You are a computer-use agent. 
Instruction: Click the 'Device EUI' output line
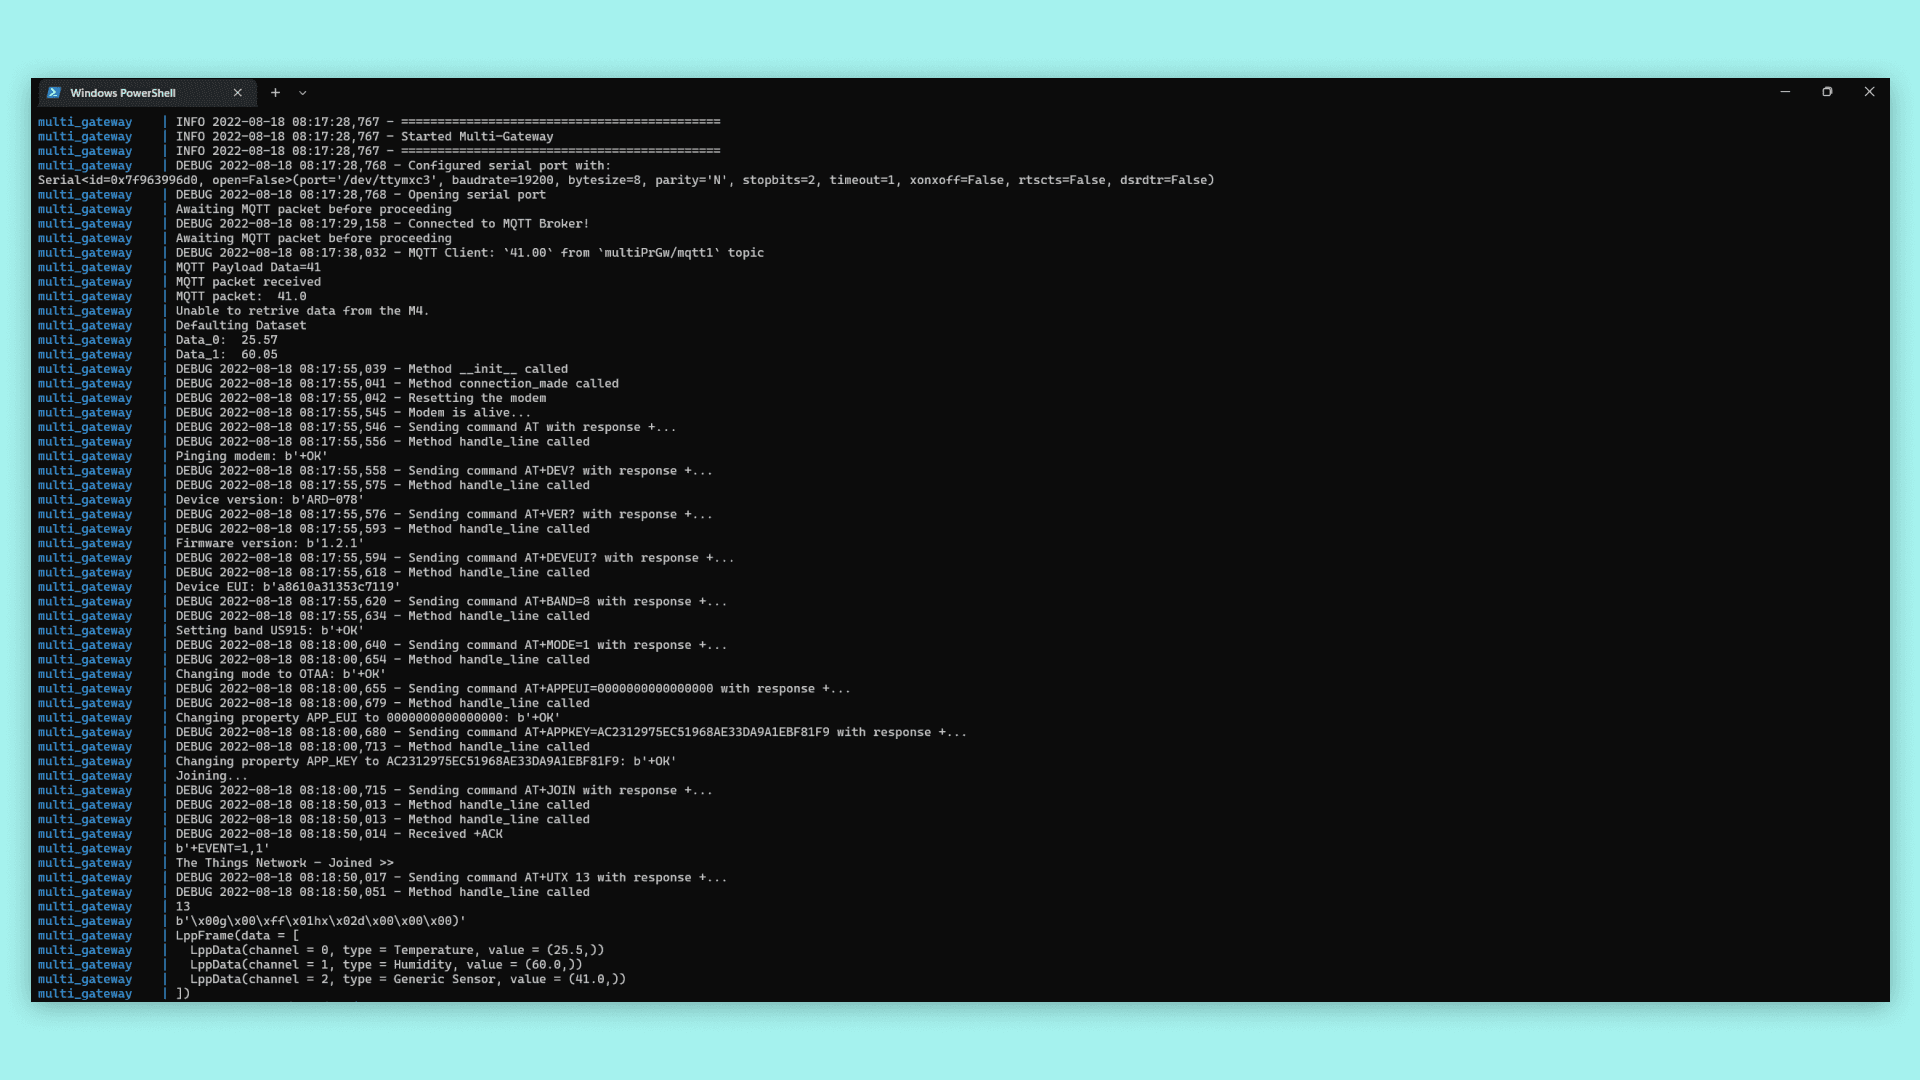pos(287,587)
